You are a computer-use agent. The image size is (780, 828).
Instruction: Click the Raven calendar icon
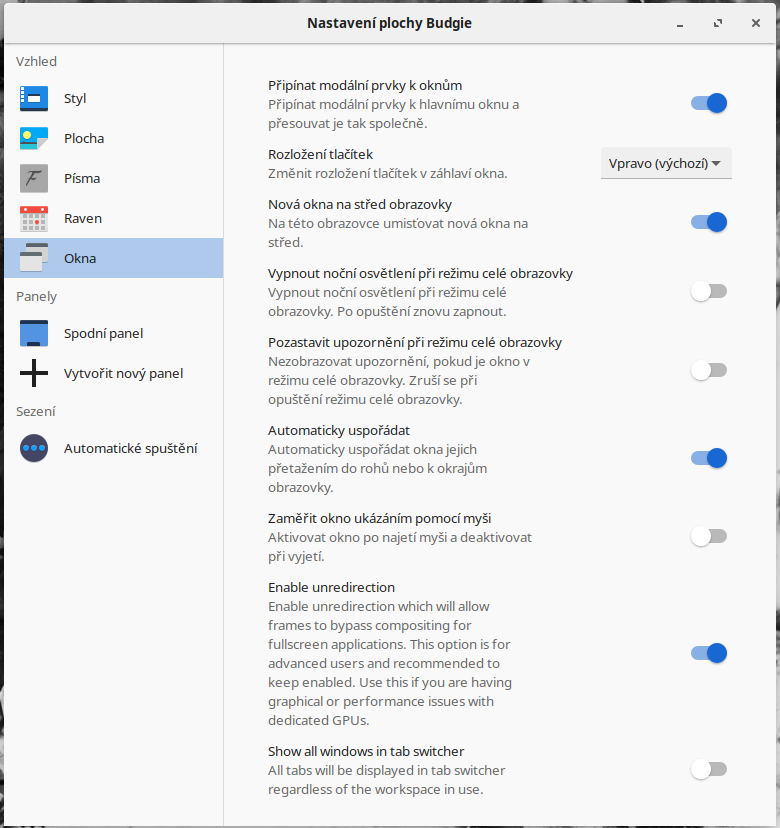click(34, 219)
